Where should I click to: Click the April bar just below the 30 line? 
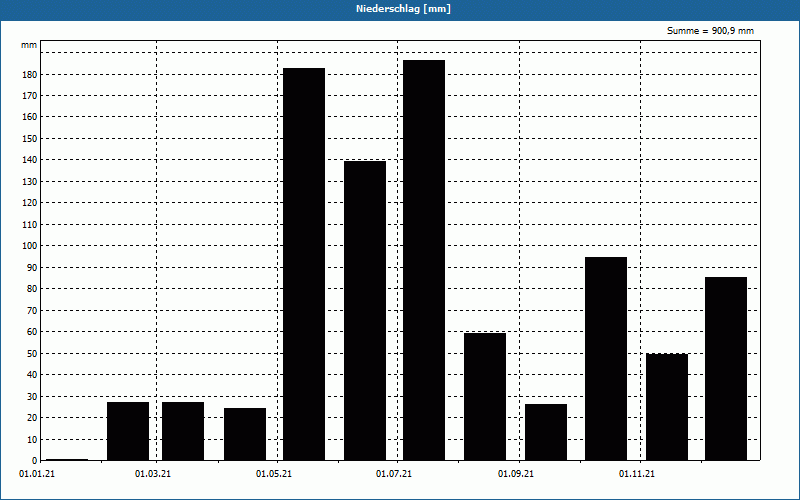point(245,434)
